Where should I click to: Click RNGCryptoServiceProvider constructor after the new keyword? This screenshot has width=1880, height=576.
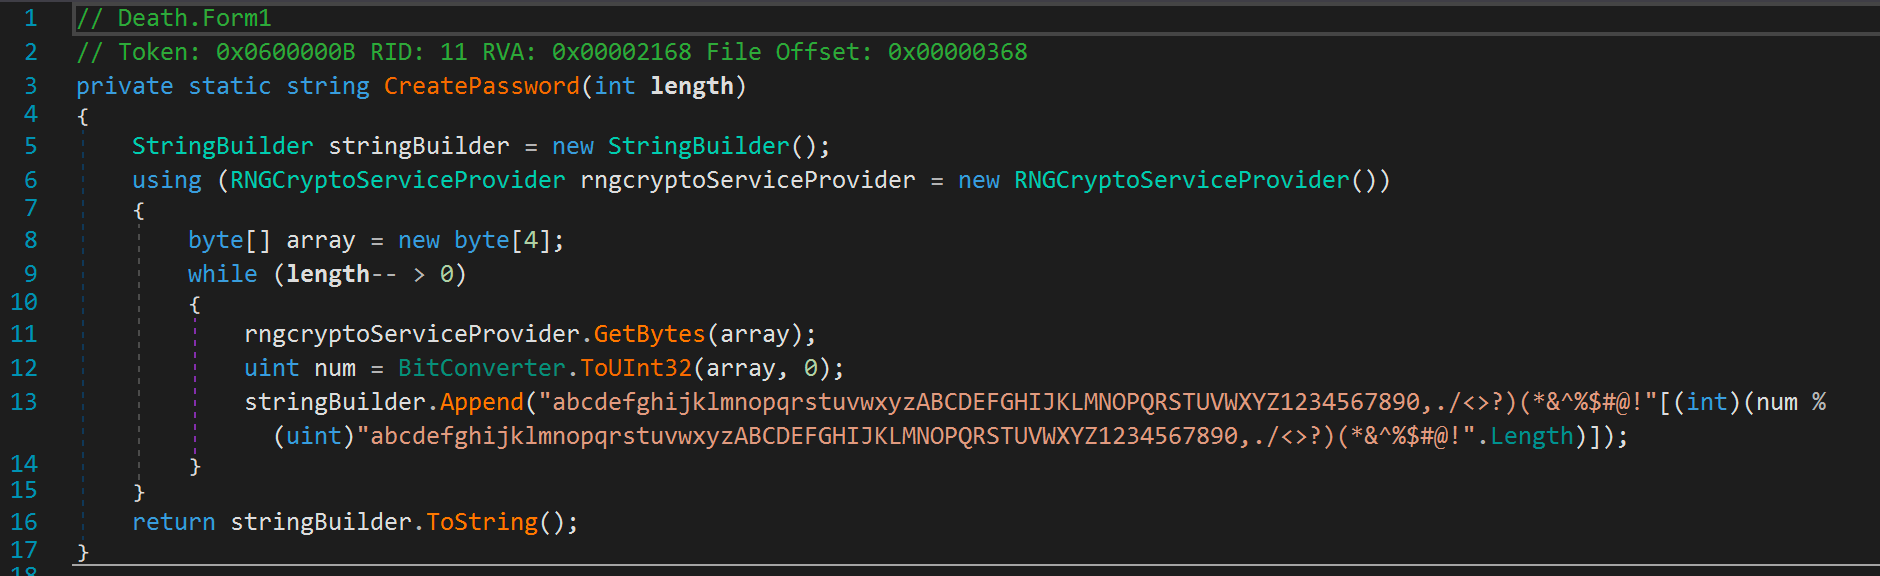1181,180
